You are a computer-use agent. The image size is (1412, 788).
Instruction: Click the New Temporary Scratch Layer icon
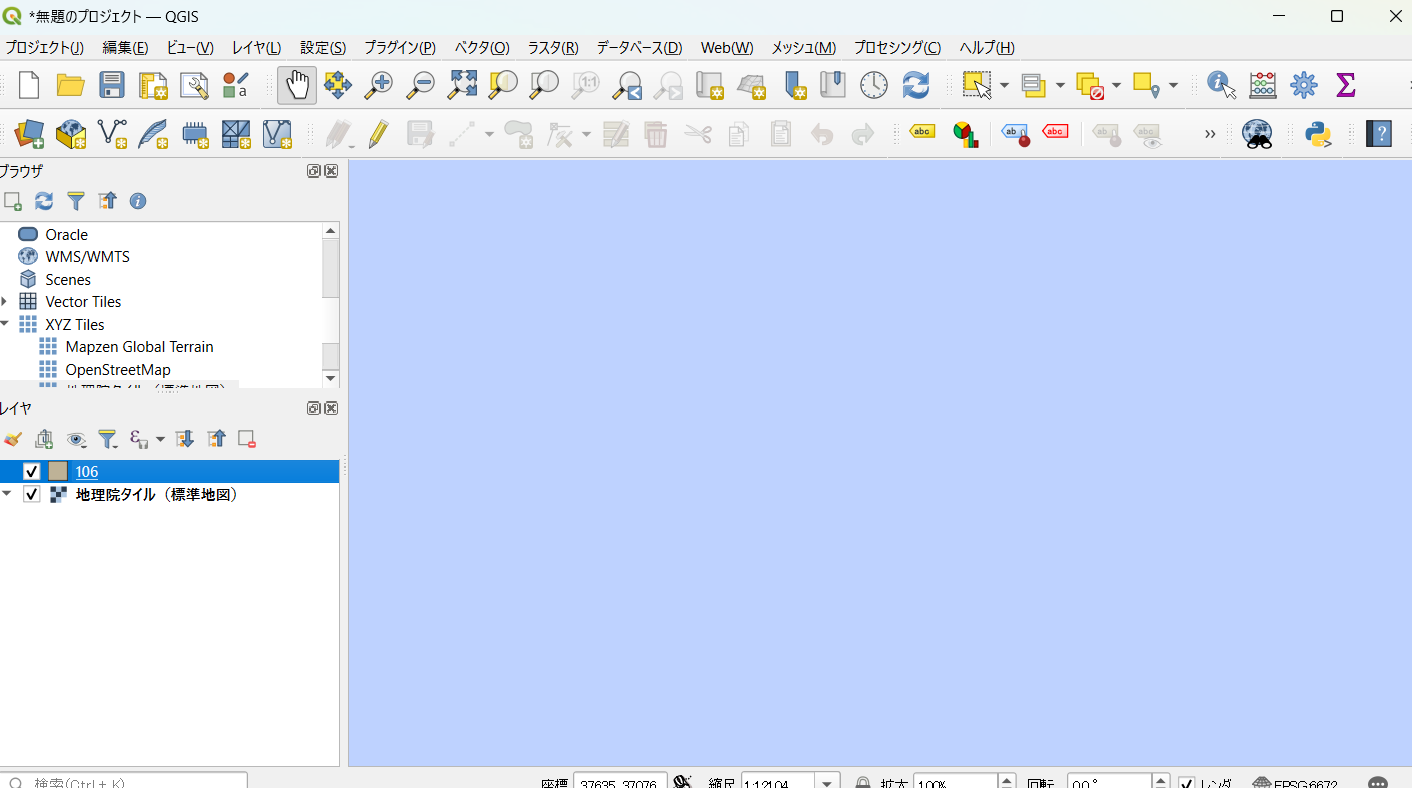pos(195,134)
